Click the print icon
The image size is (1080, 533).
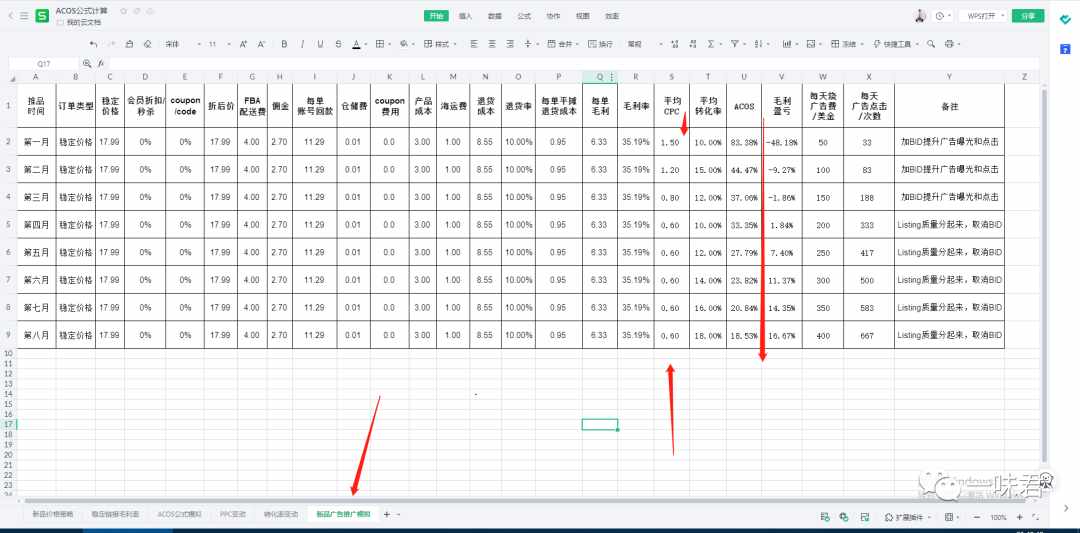(949, 44)
